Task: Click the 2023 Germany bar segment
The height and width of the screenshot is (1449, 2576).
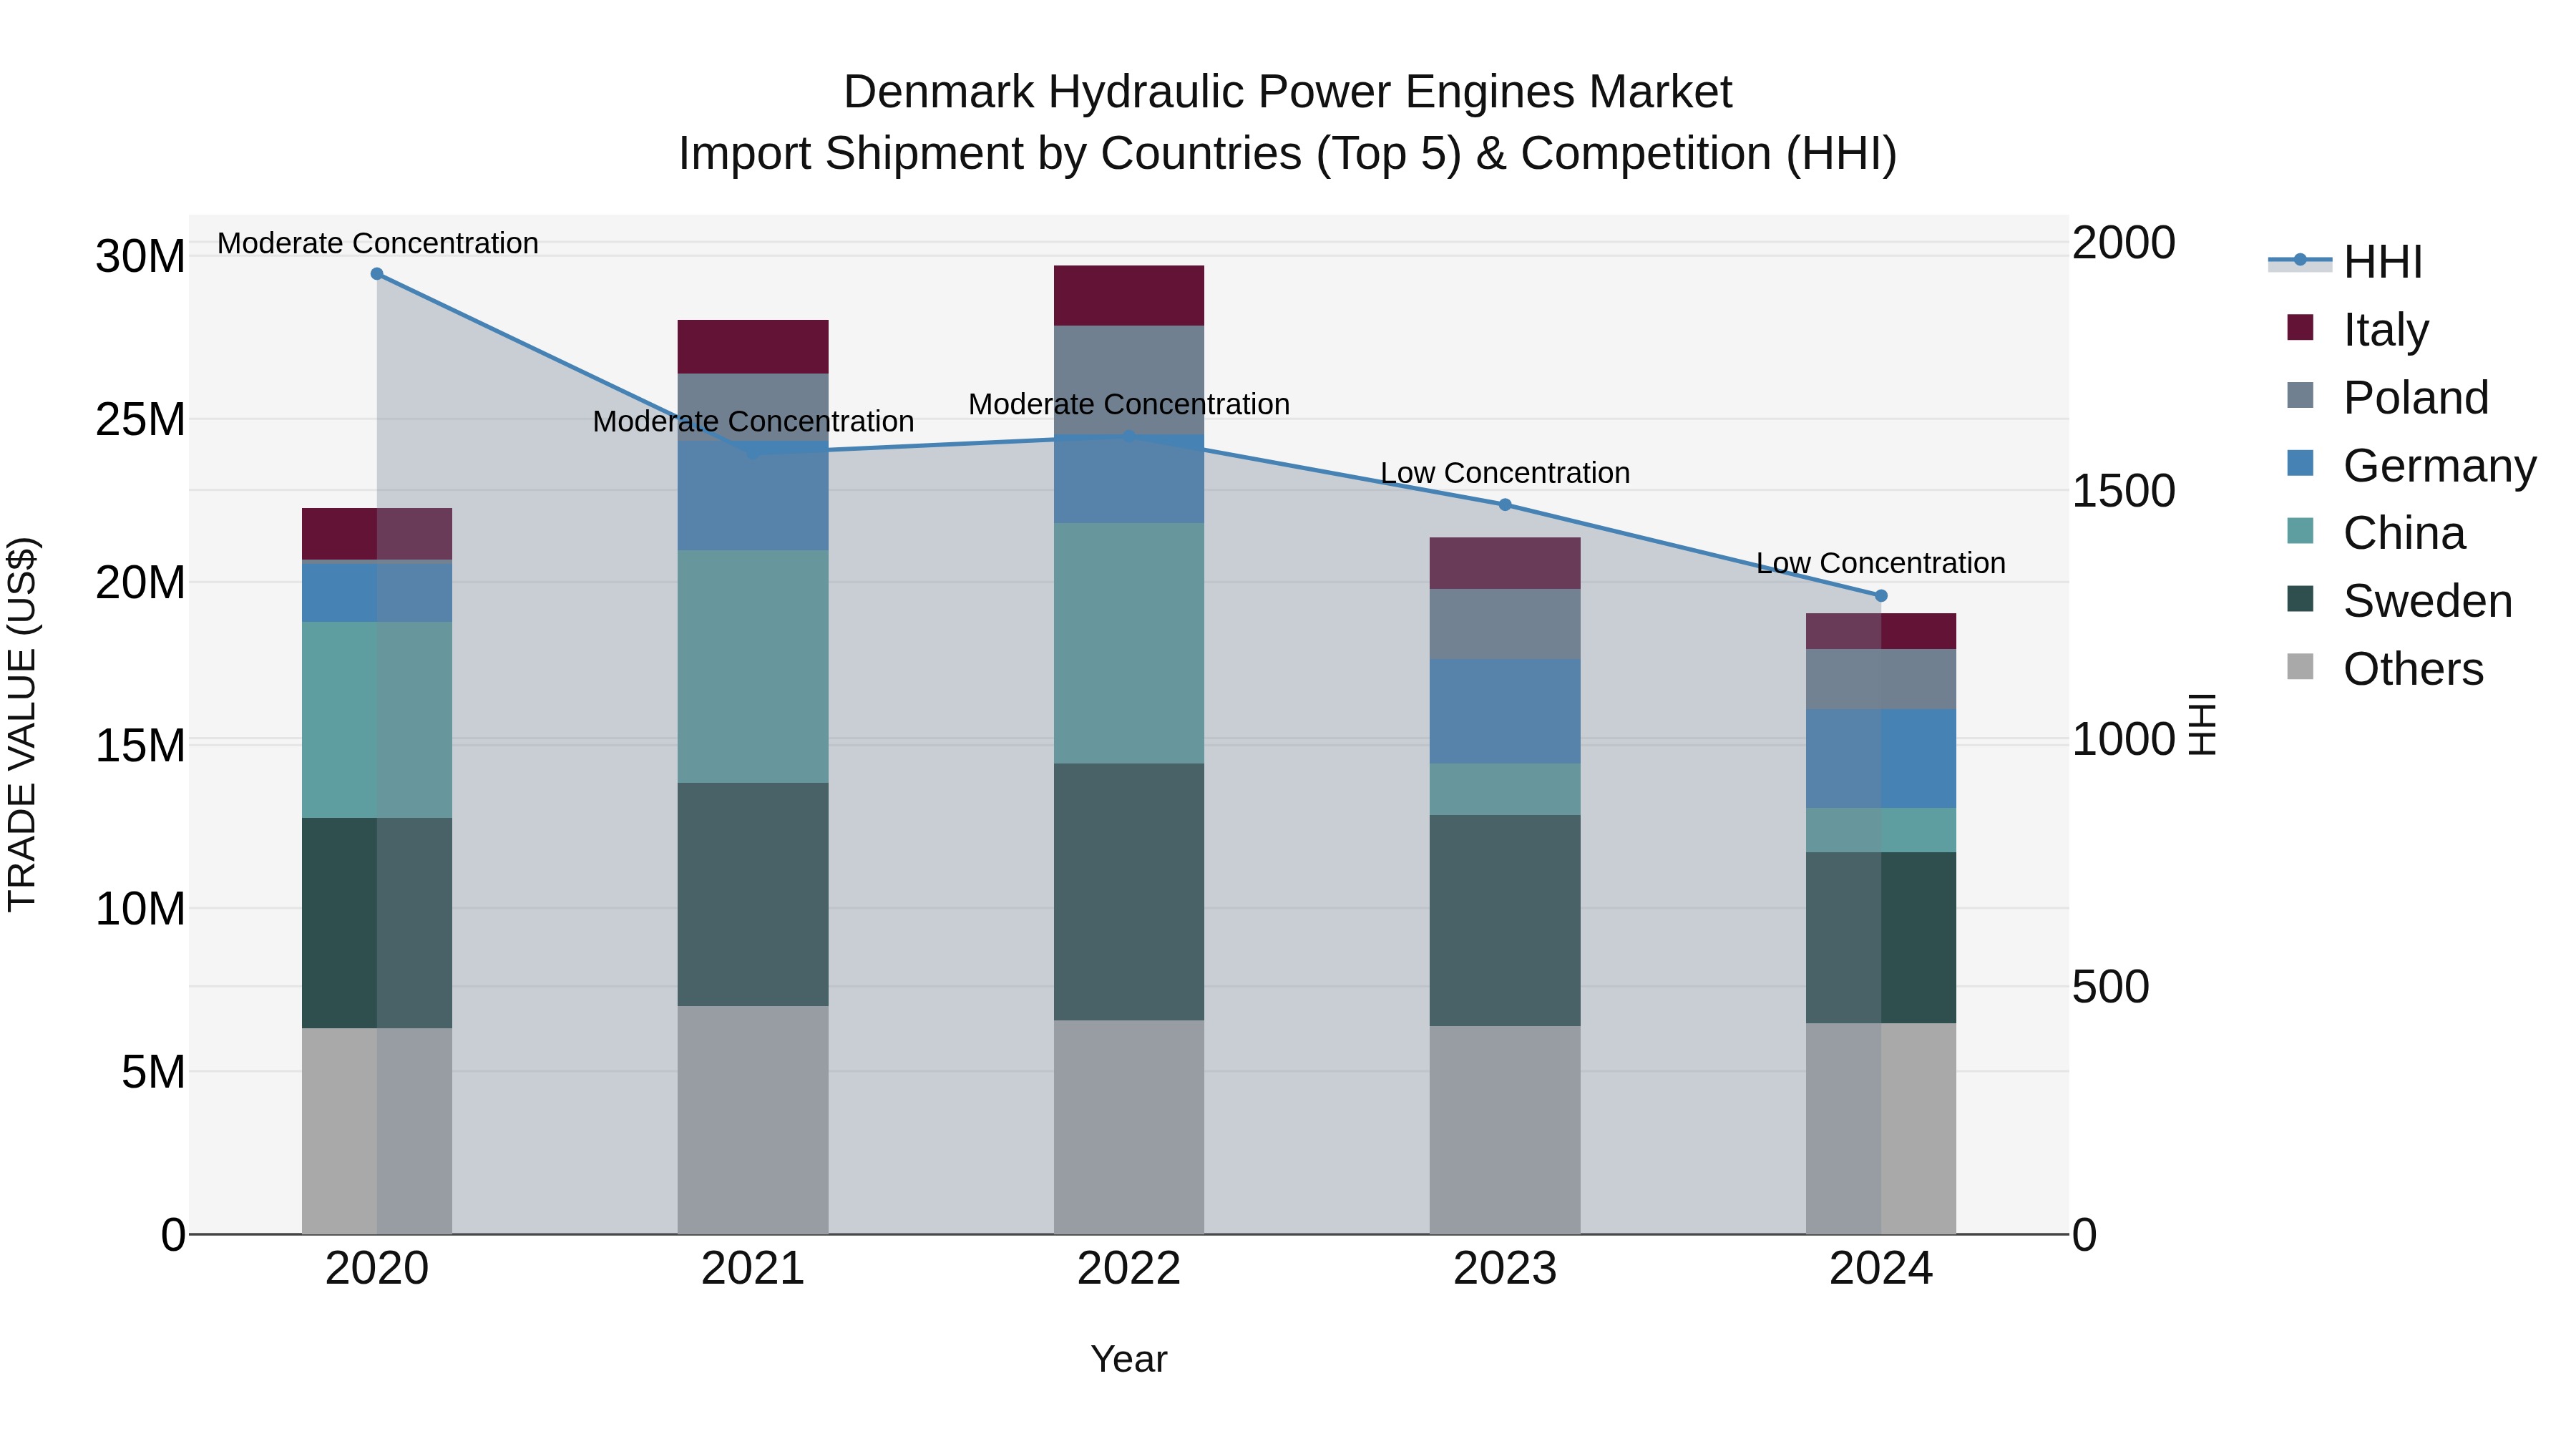Action: click(1505, 711)
